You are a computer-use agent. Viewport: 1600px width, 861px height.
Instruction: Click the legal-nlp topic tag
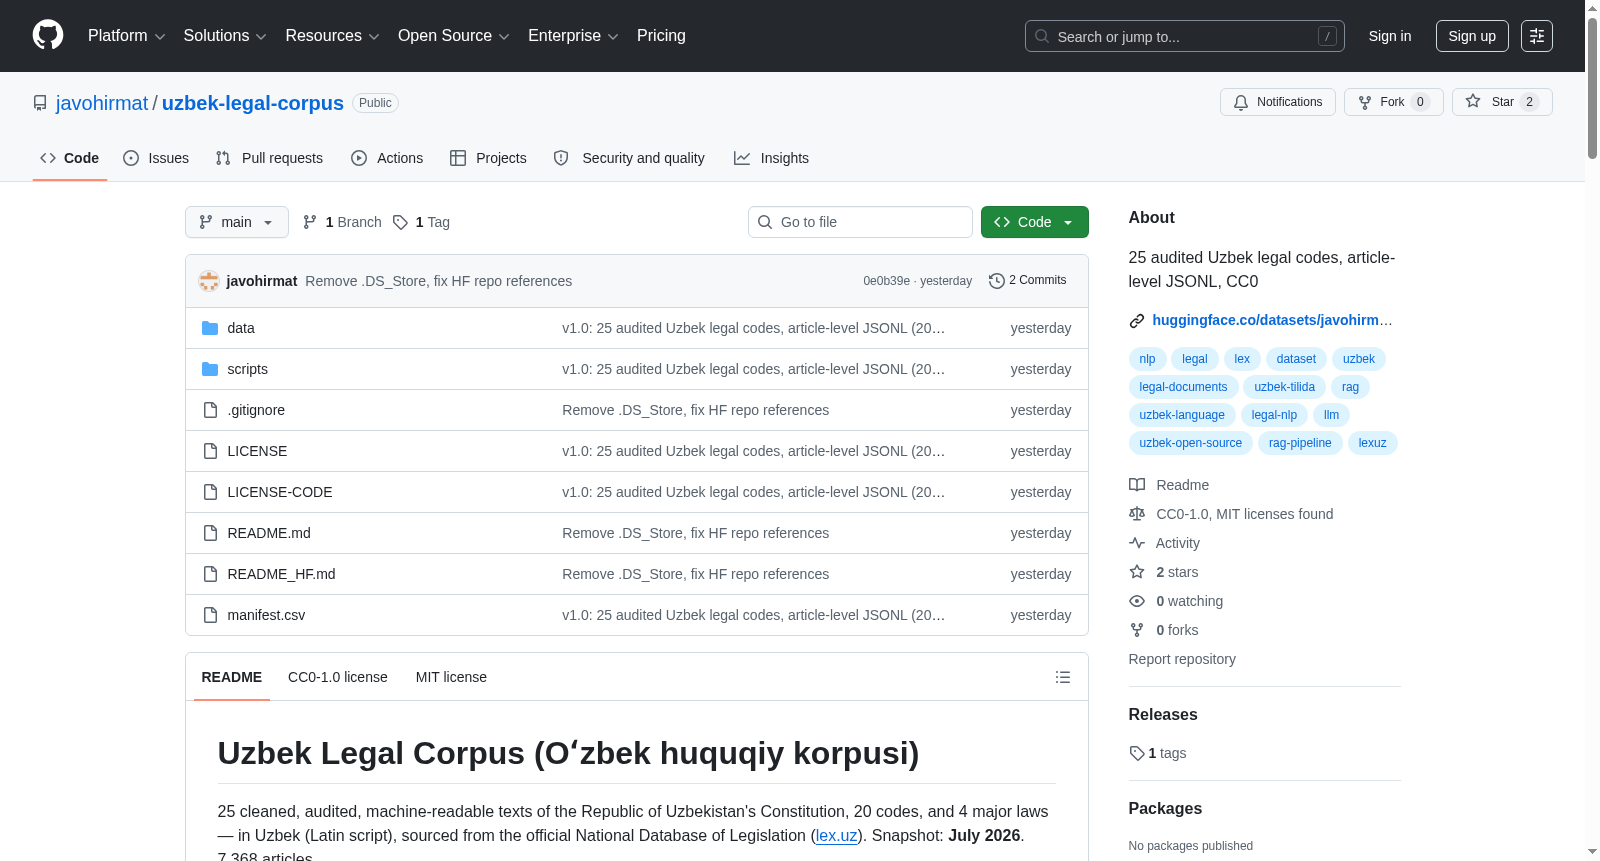(x=1274, y=415)
